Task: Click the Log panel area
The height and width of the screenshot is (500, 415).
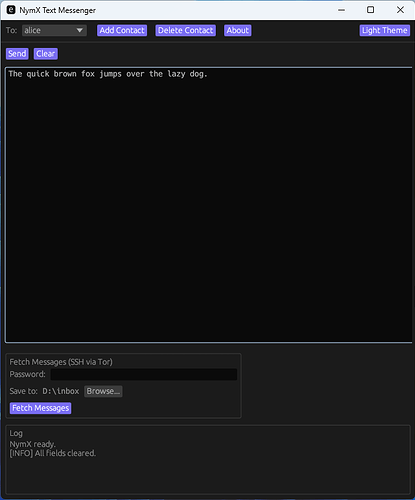Action: tap(208, 459)
